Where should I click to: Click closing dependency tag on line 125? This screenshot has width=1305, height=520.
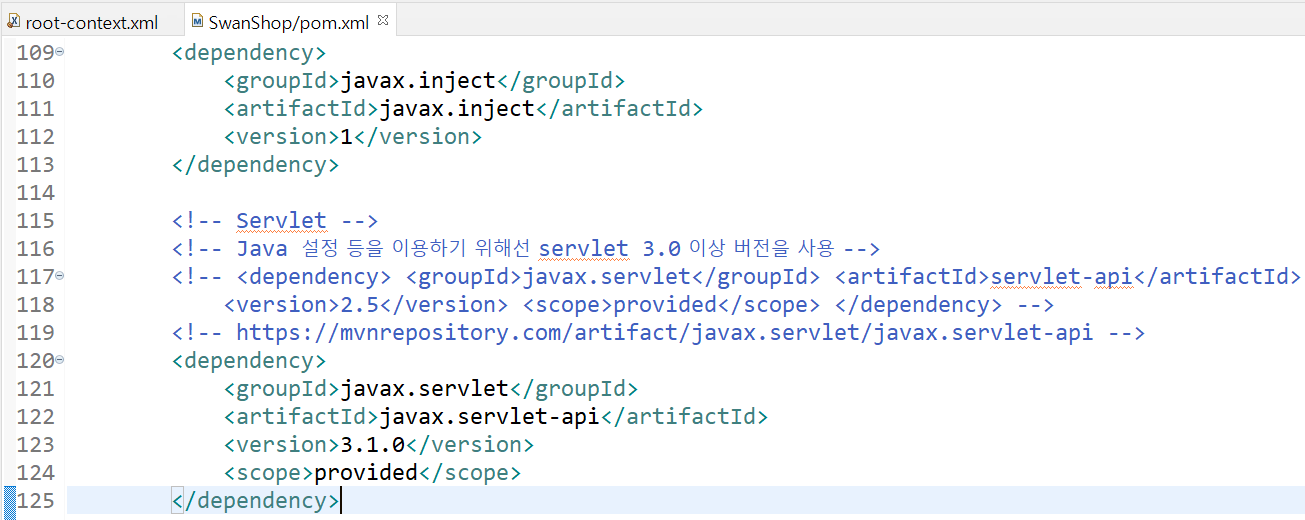pyautogui.click(x=256, y=500)
